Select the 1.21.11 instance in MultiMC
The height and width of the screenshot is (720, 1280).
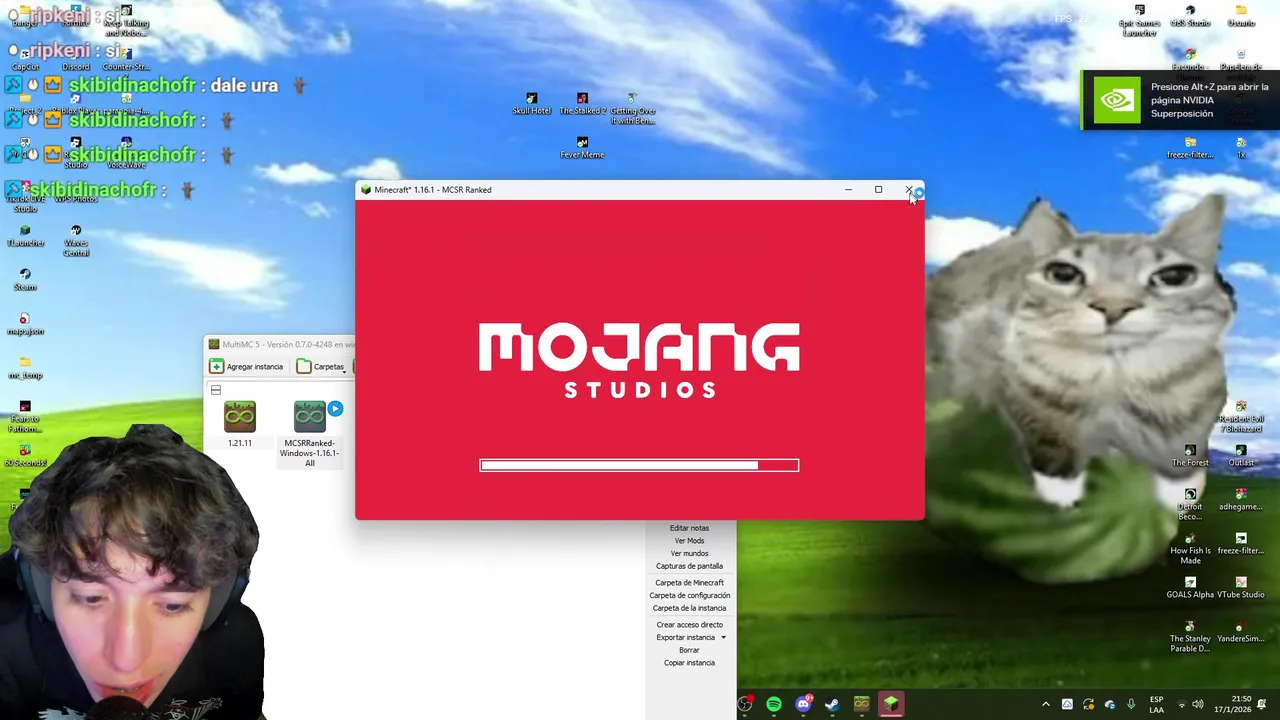coord(240,423)
